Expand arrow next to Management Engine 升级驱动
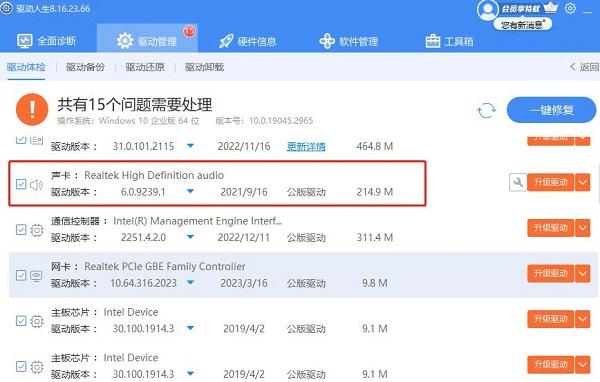The width and height of the screenshot is (600, 382). click(x=582, y=228)
